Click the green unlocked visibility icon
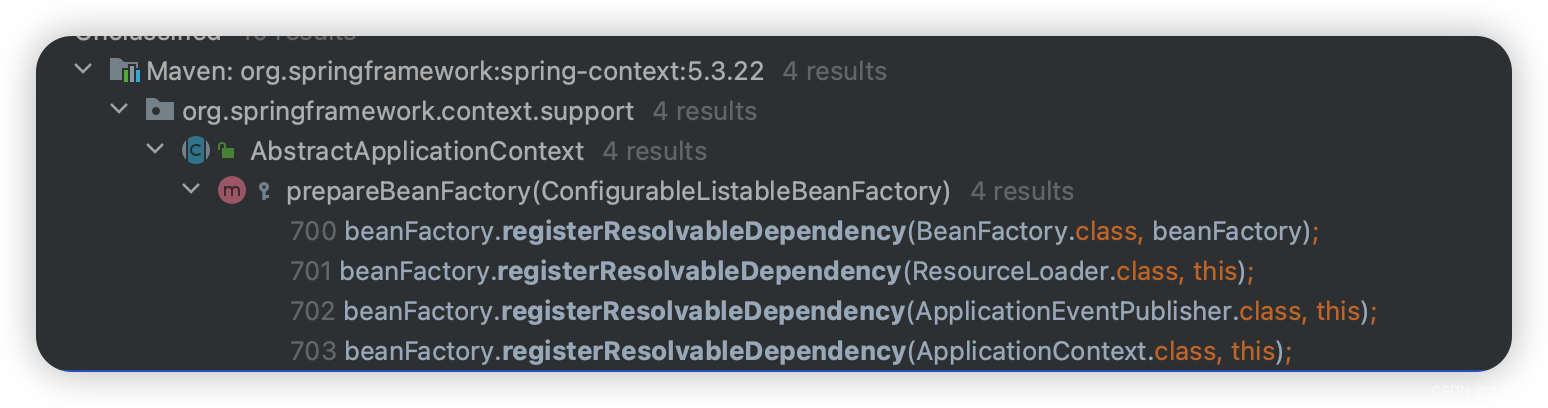The width and height of the screenshot is (1548, 408). click(227, 151)
